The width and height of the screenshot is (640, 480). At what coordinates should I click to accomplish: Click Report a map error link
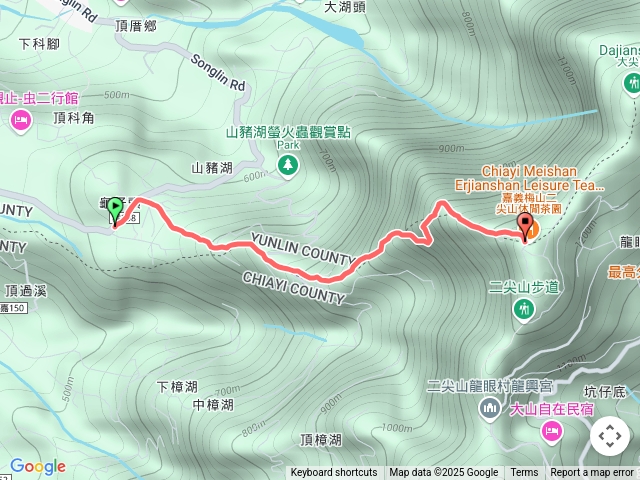[x=591, y=473]
